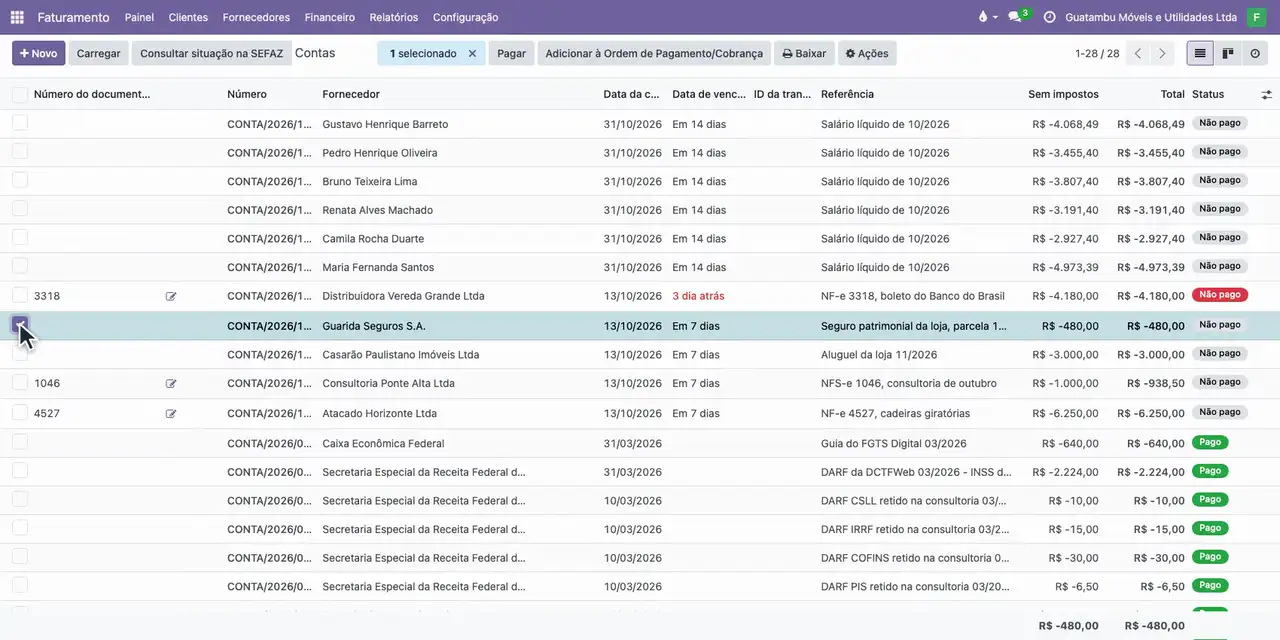The image size is (1280, 640).
Task: Open the apps grid home menu
Action: 17,17
